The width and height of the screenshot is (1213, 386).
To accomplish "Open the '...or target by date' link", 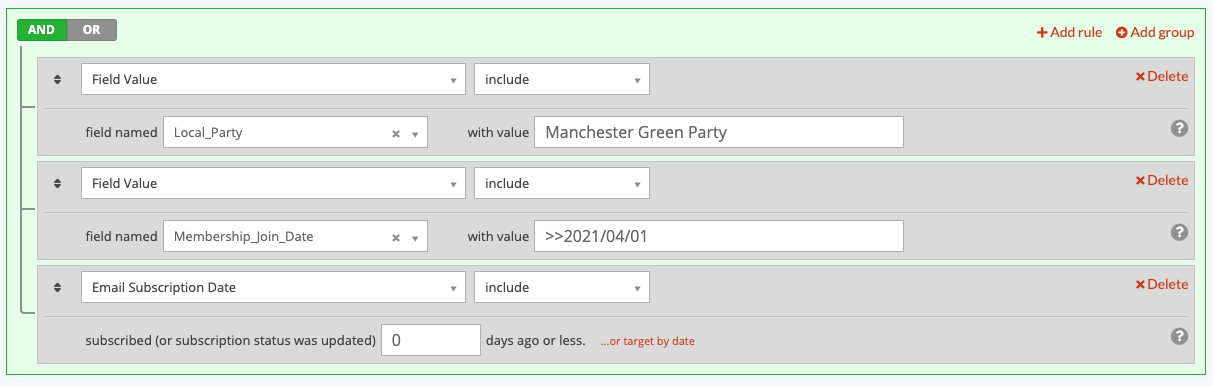I will [647, 341].
